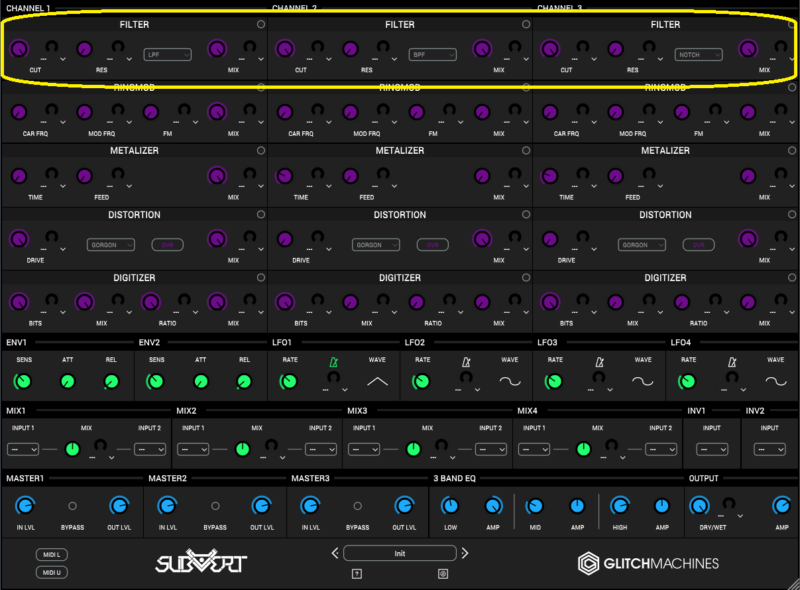The image size is (800, 590).
Task: Click the Glitchmachines logo
Action: pos(648,563)
